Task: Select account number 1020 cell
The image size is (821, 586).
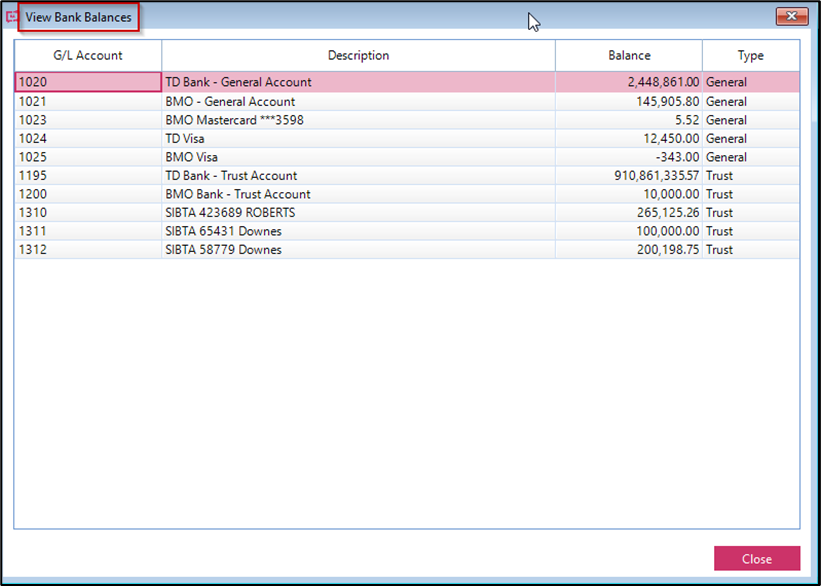Action: 87,82
